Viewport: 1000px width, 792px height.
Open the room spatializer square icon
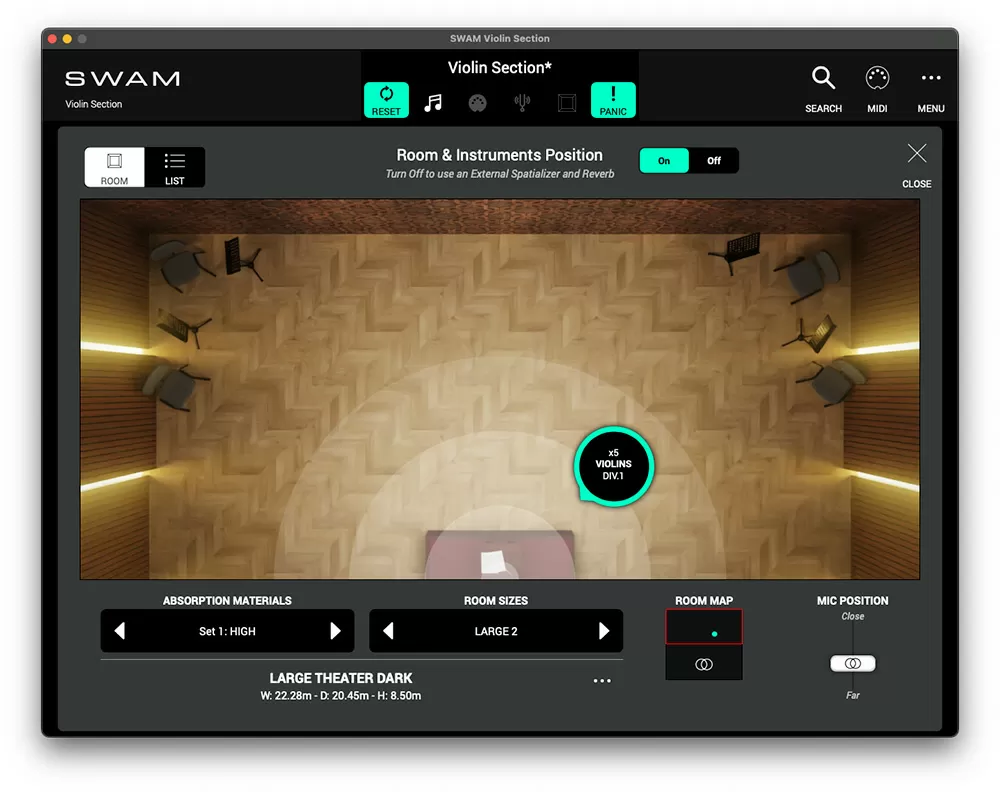[x=567, y=101]
